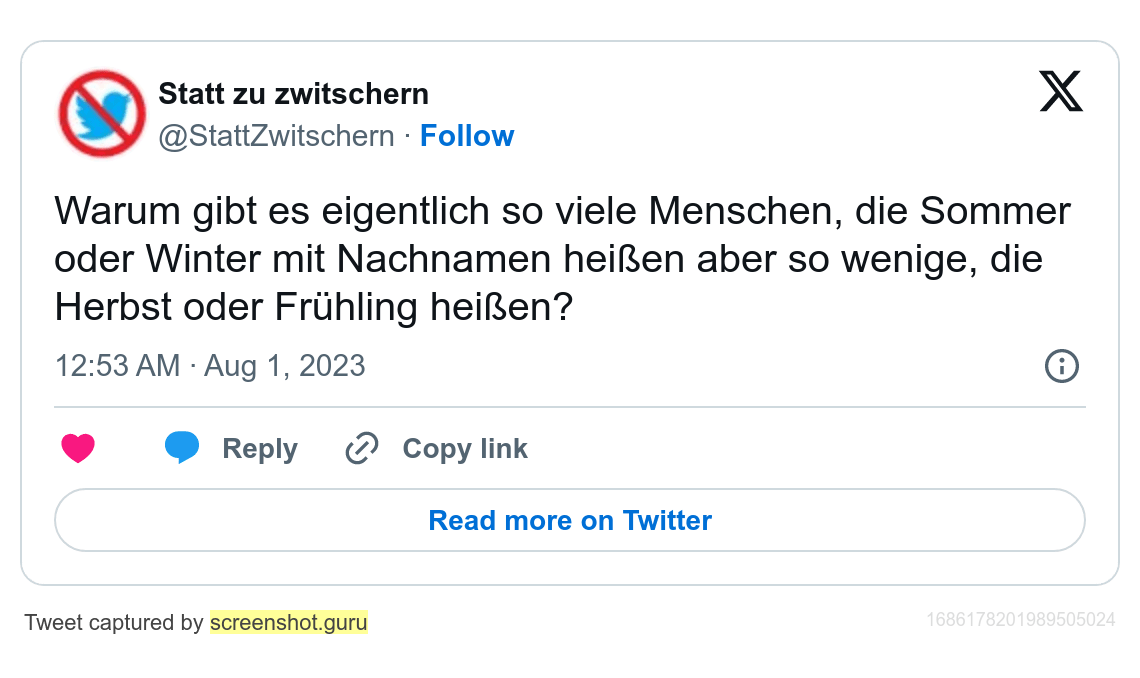Click the Reply text label
The height and width of the screenshot is (678, 1140).
point(260,449)
